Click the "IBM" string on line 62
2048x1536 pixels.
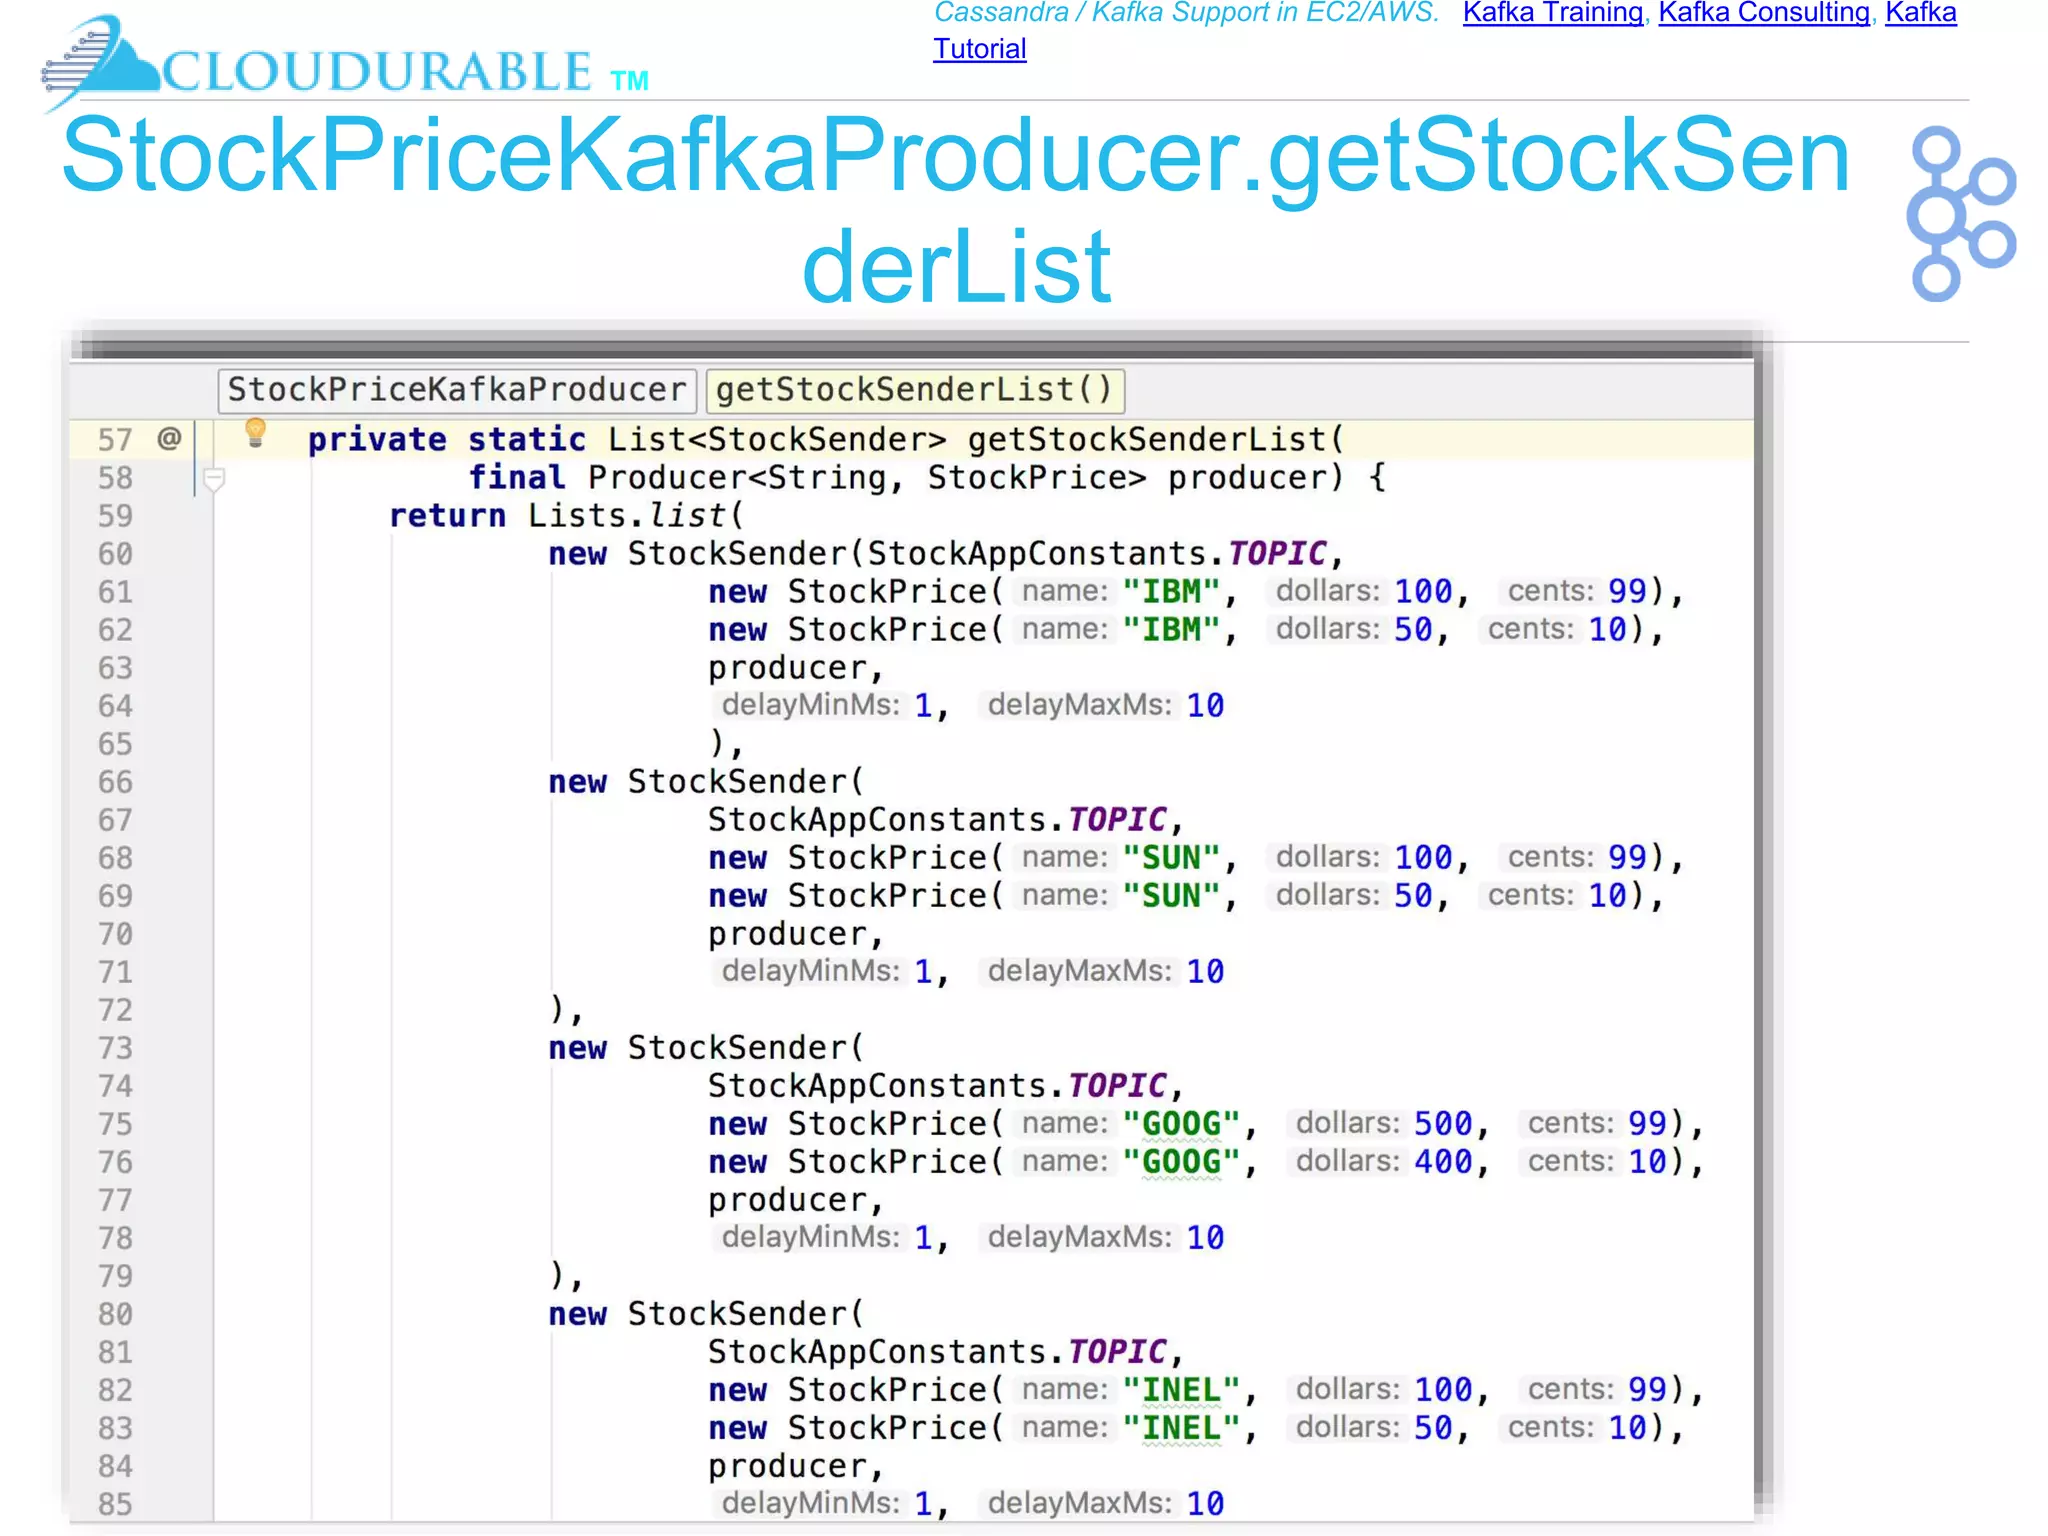[x=1171, y=630]
